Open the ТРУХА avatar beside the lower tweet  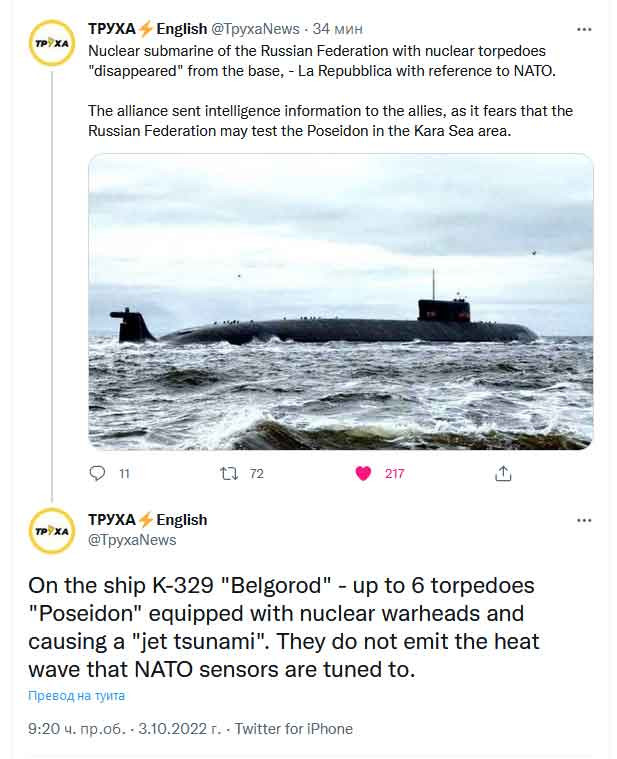(50, 530)
